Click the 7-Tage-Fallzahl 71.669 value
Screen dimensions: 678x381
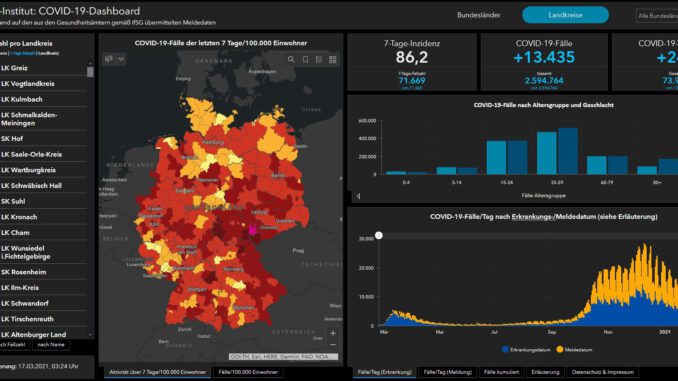click(412, 80)
